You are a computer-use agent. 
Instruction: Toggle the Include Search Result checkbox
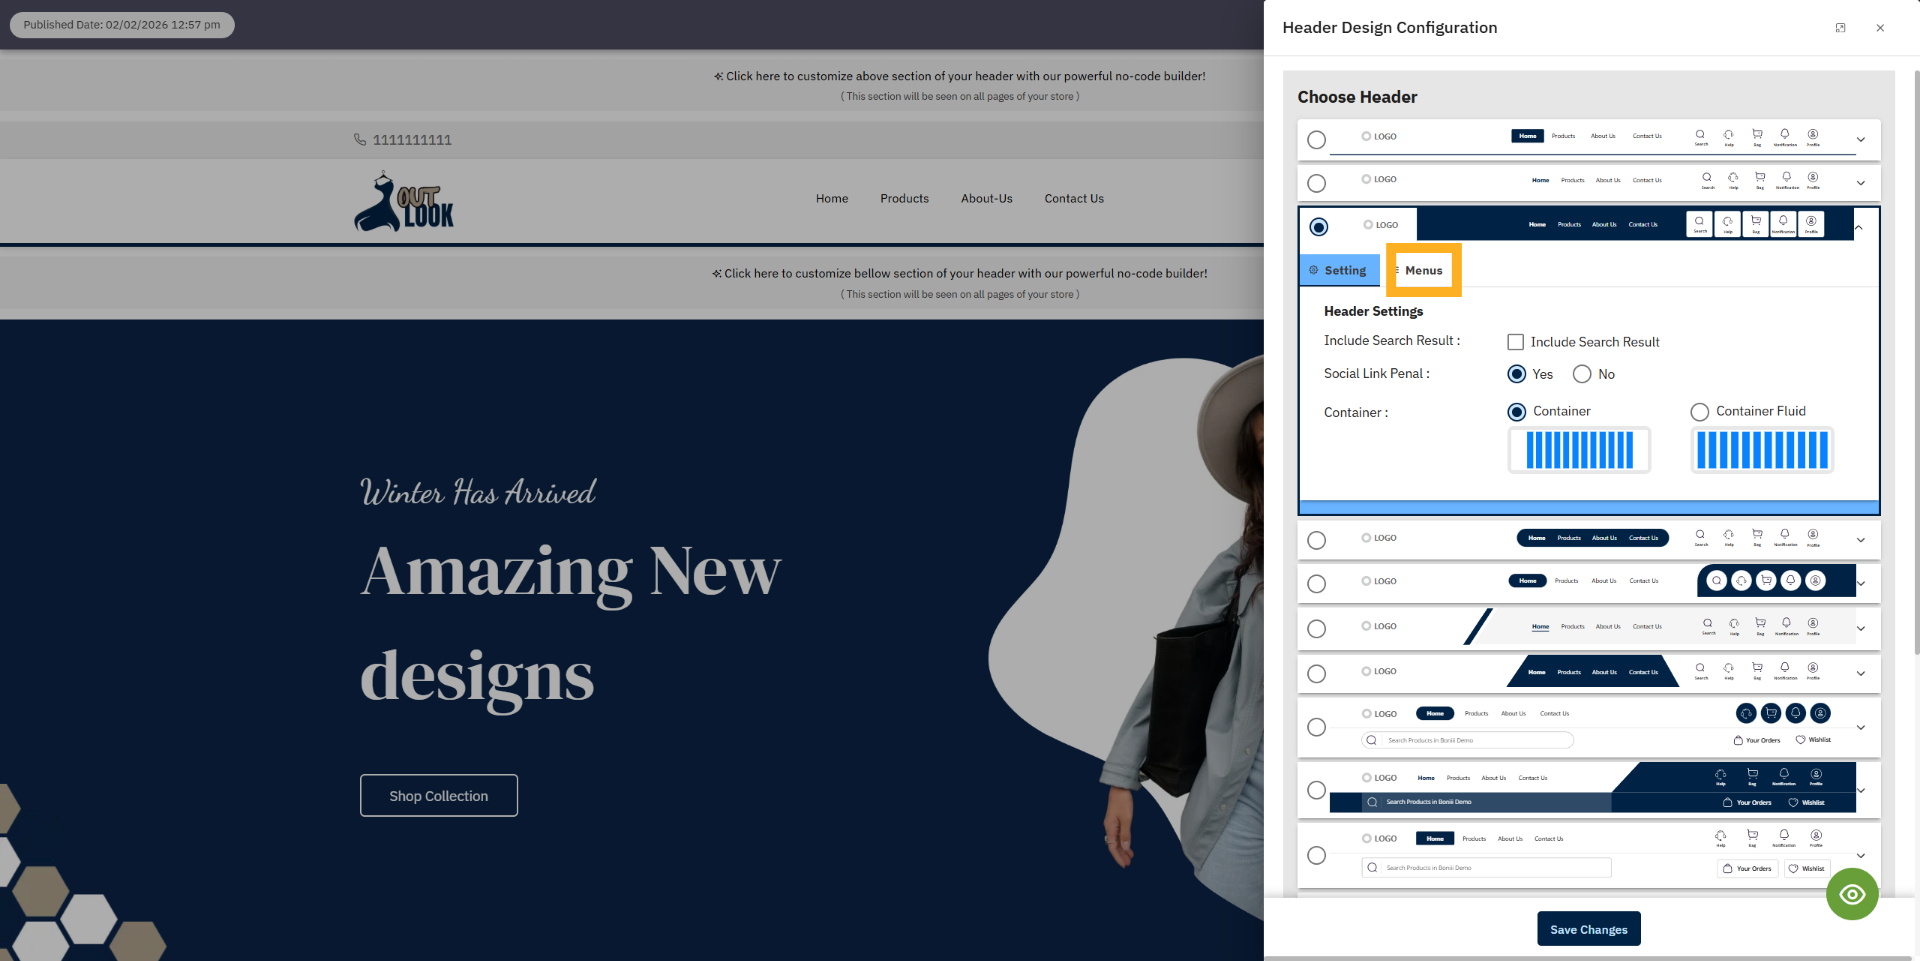tap(1516, 342)
